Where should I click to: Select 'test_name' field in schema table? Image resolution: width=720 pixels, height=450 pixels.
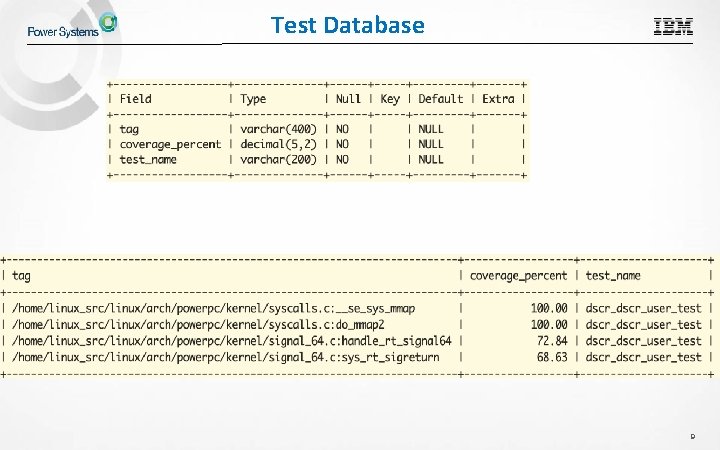[148, 159]
